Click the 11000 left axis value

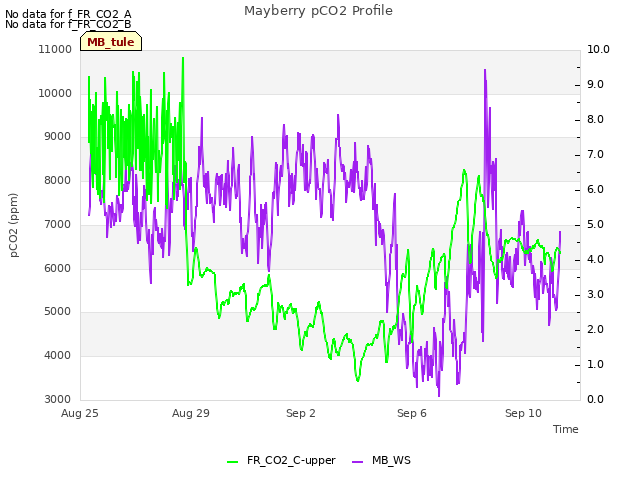click(x=55, y=50)
